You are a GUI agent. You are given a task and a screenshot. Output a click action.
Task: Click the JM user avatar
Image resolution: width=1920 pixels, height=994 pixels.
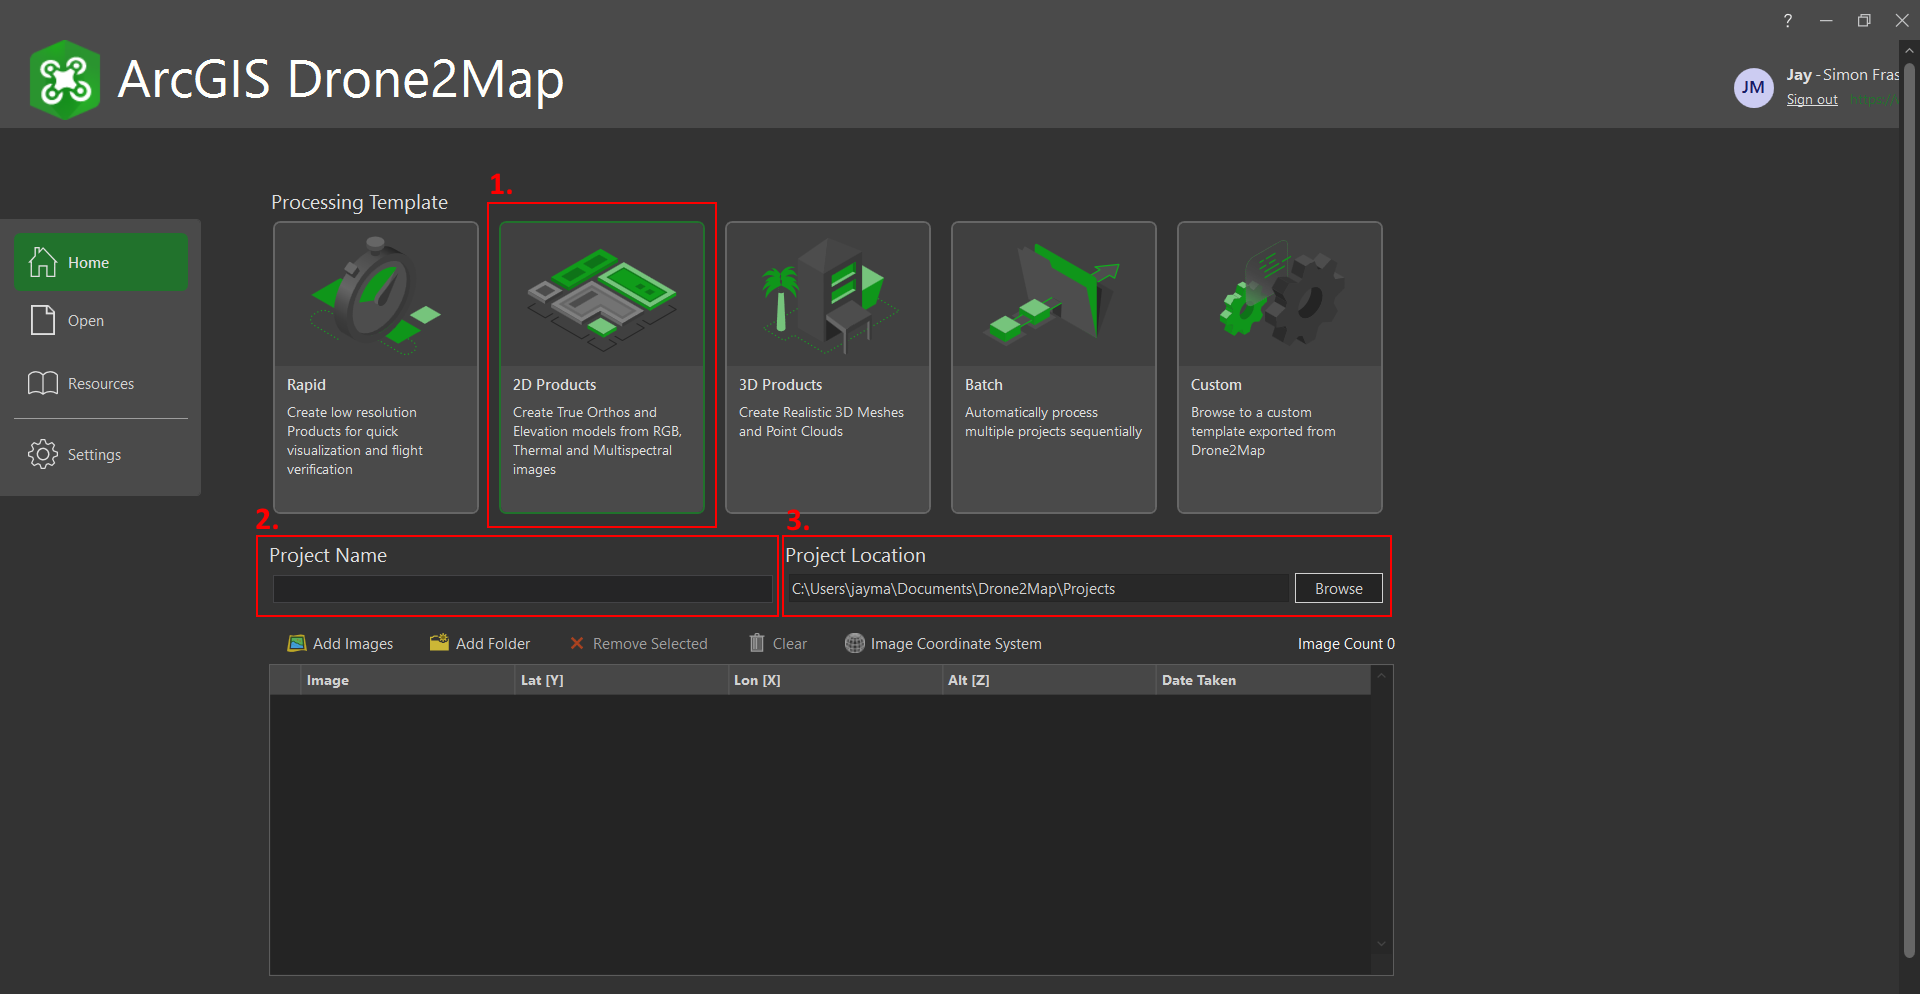click(1753, 88)
